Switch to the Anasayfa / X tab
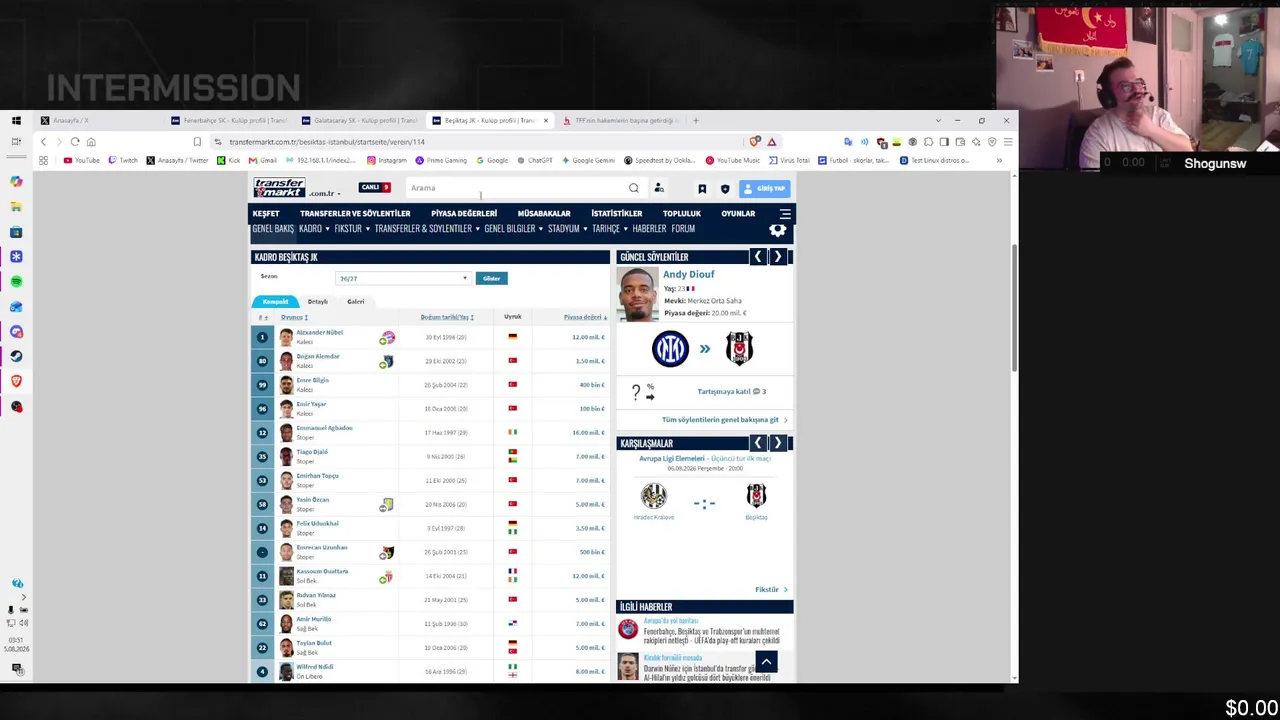 (x=97, y=120)
